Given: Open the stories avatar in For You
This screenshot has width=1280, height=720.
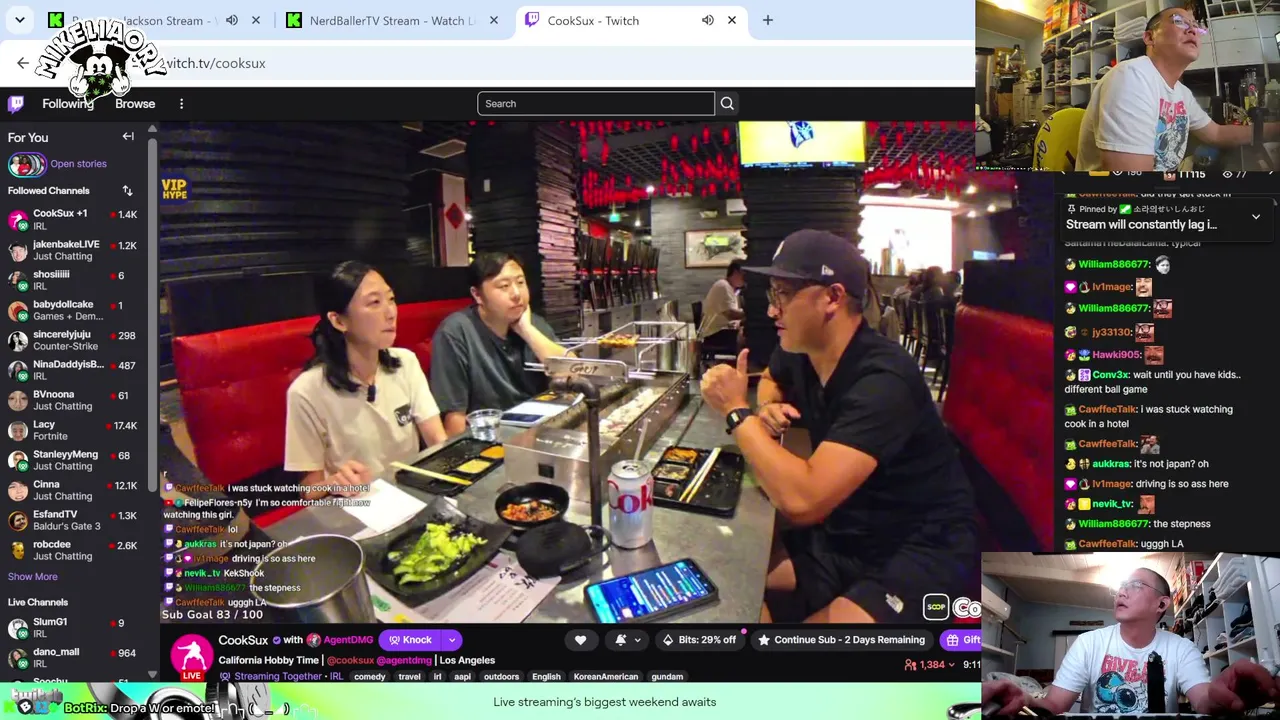Looking at the screenshot, I should pyautogui.click(x=26, y=164).
